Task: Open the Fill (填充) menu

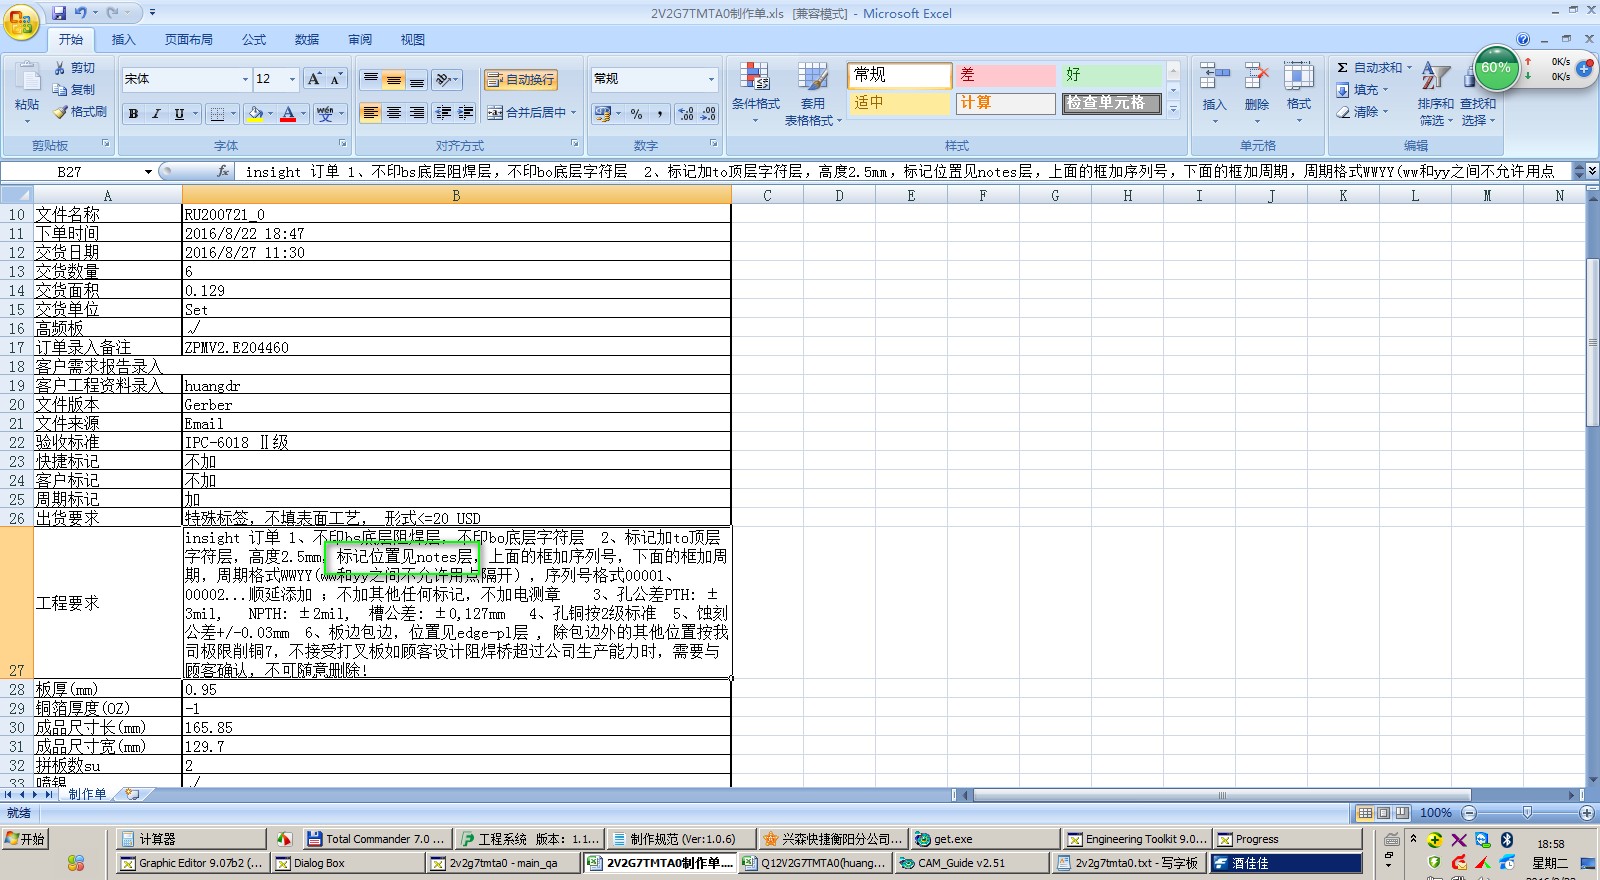Action: click(1362, 90)
